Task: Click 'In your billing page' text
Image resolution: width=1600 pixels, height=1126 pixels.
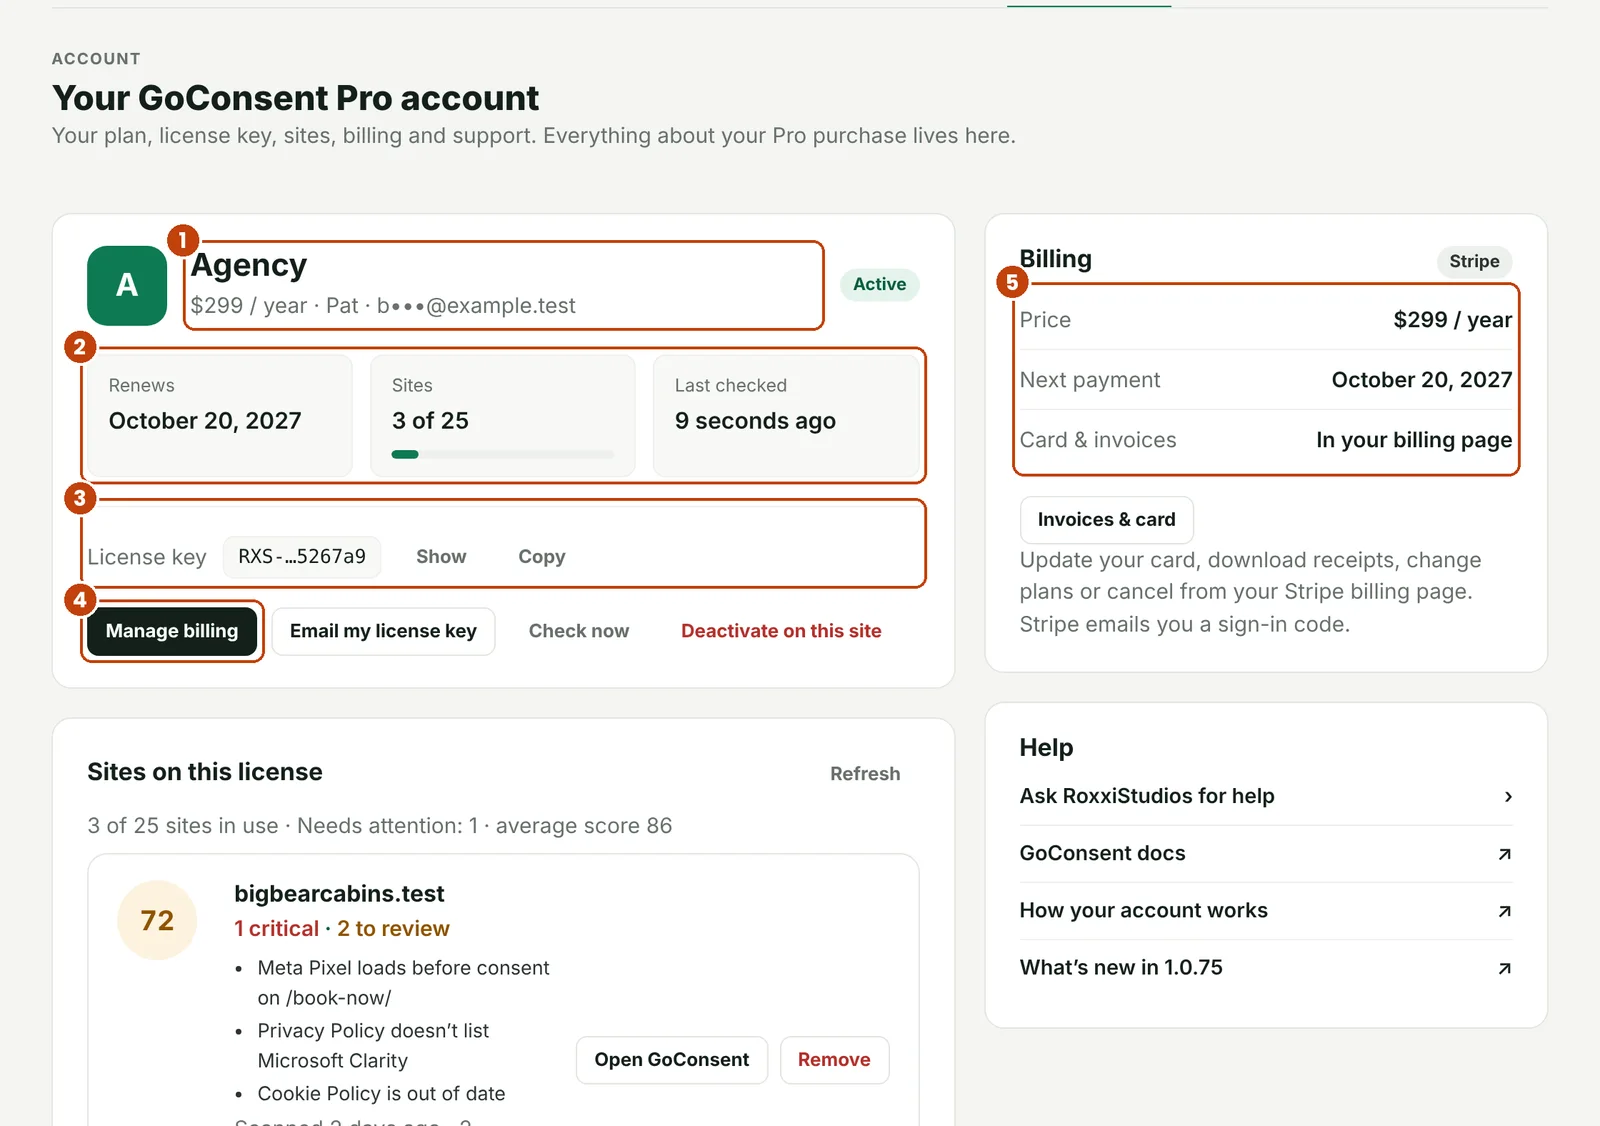Action: coord(1414,440)
